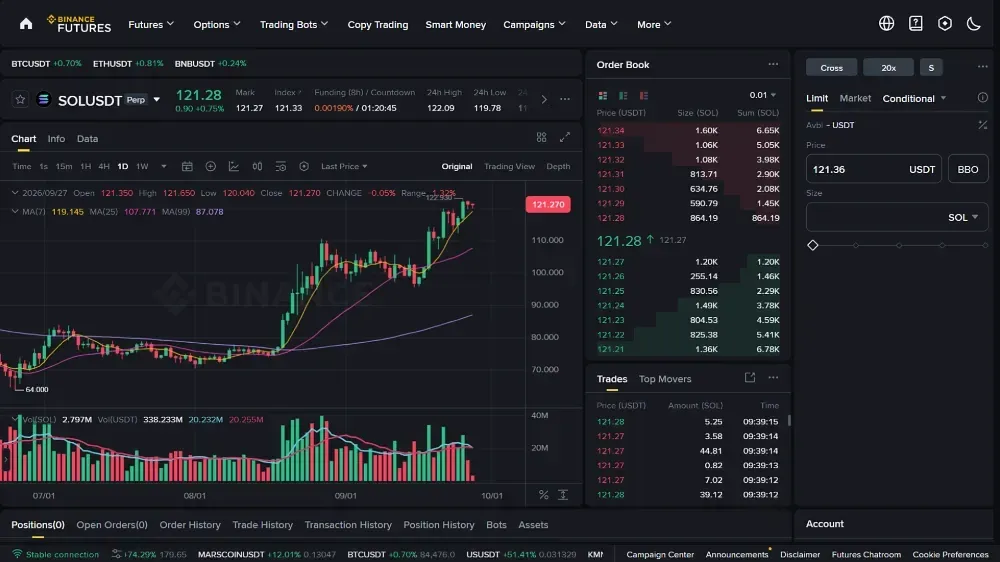Open indicators line-chart icon

click(x=234, y=166)
